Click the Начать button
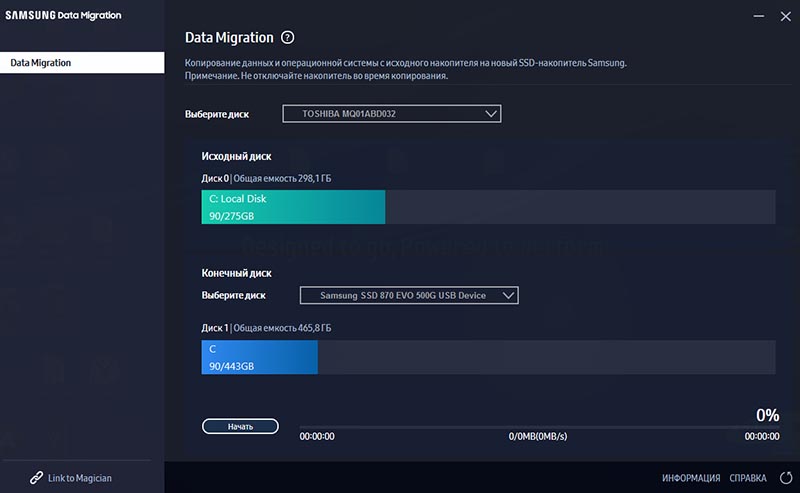 click(240, 426)
